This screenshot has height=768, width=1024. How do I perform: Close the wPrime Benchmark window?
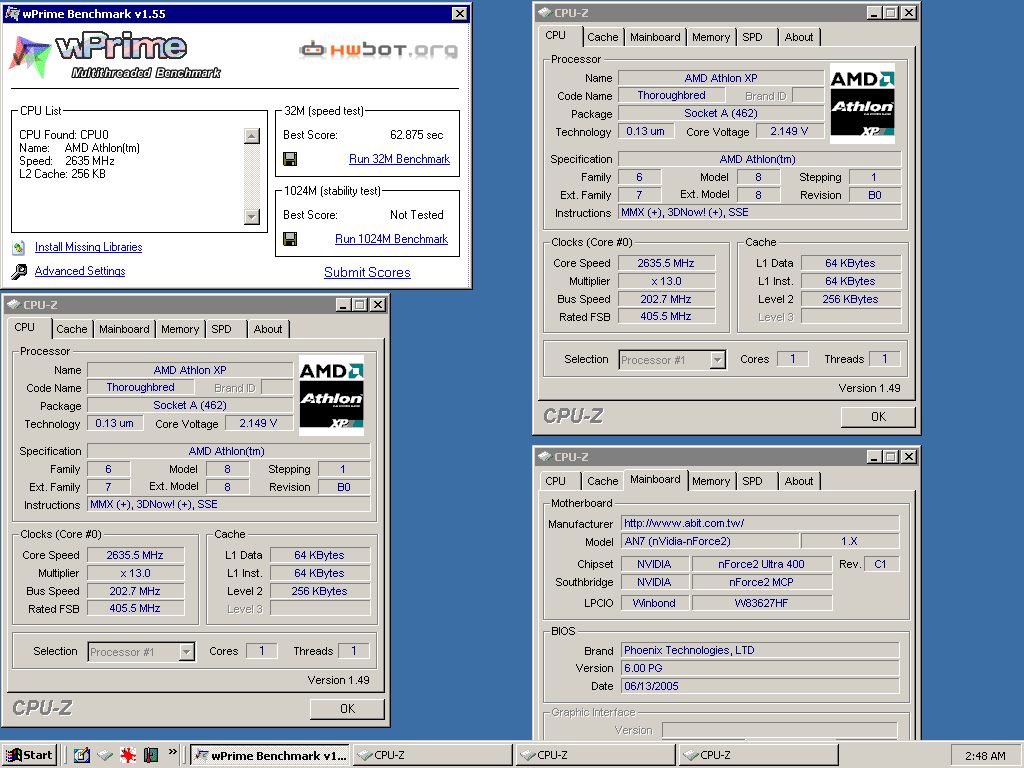(460, 13)
